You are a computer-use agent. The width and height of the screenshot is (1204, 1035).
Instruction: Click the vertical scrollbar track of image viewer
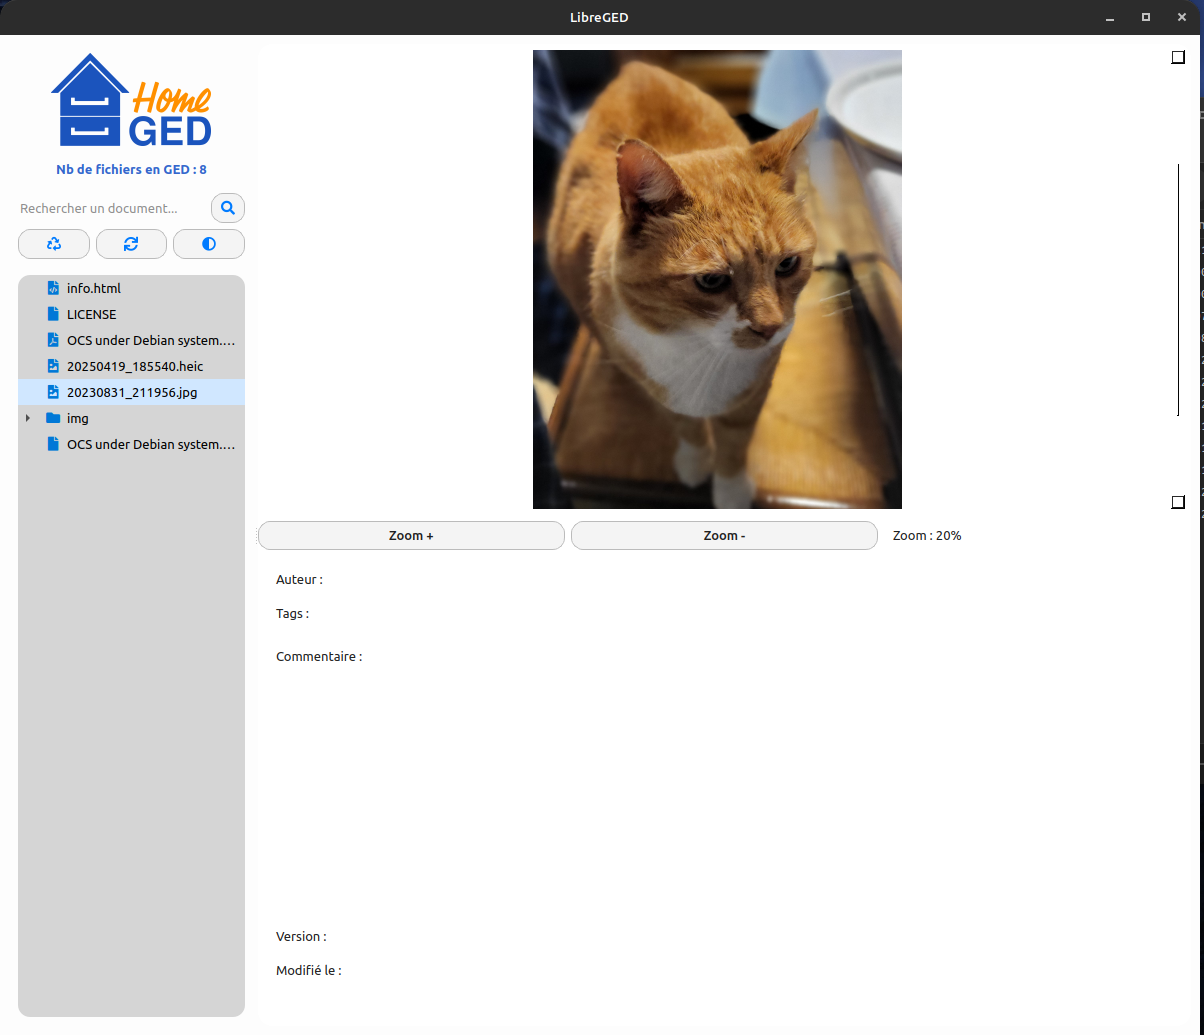[1178, 290]
